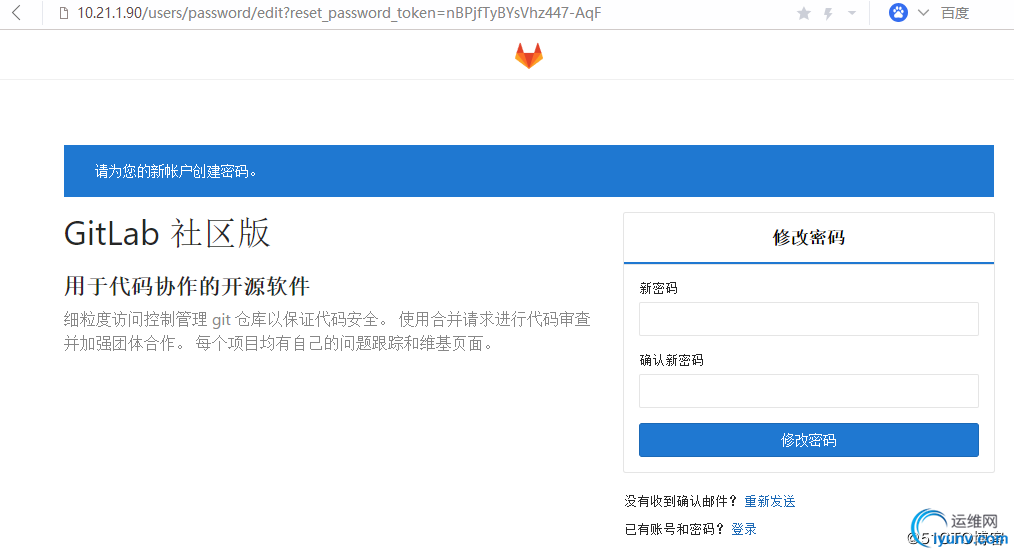Click the 没有收到确认邮件？ text
Viewport: 1014px width, 555px height.
click(x=681, y=501)
